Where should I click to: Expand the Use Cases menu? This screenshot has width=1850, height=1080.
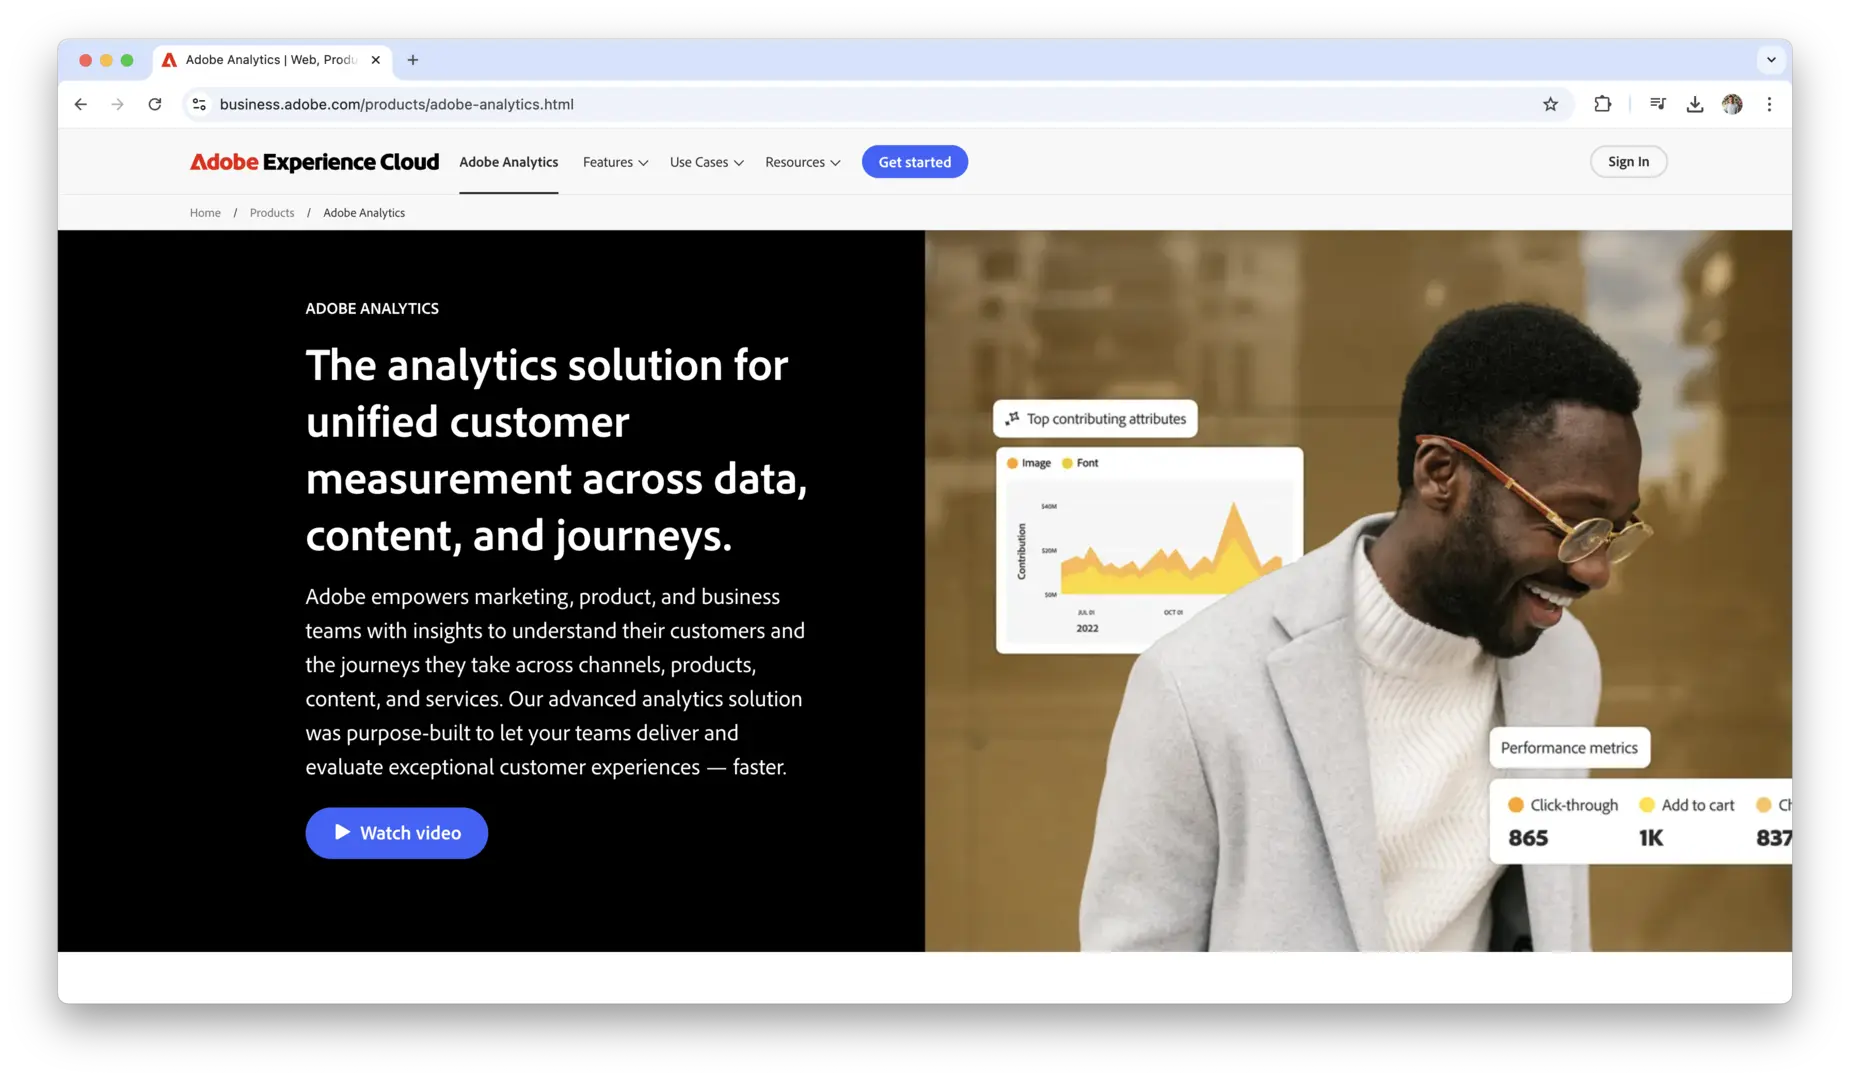pyautogui.click(x=706, y=161)
